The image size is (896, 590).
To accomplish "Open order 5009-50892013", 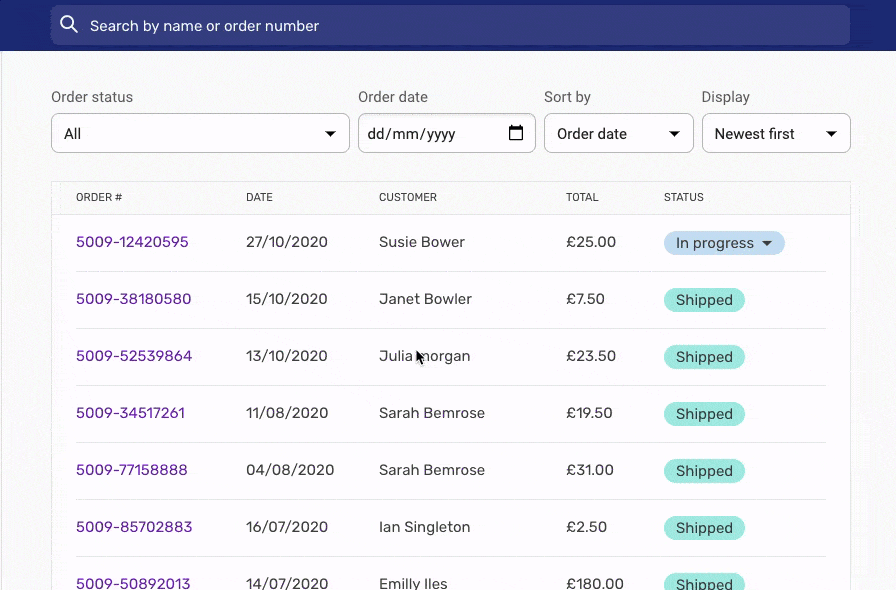I will tap(133, 582).
